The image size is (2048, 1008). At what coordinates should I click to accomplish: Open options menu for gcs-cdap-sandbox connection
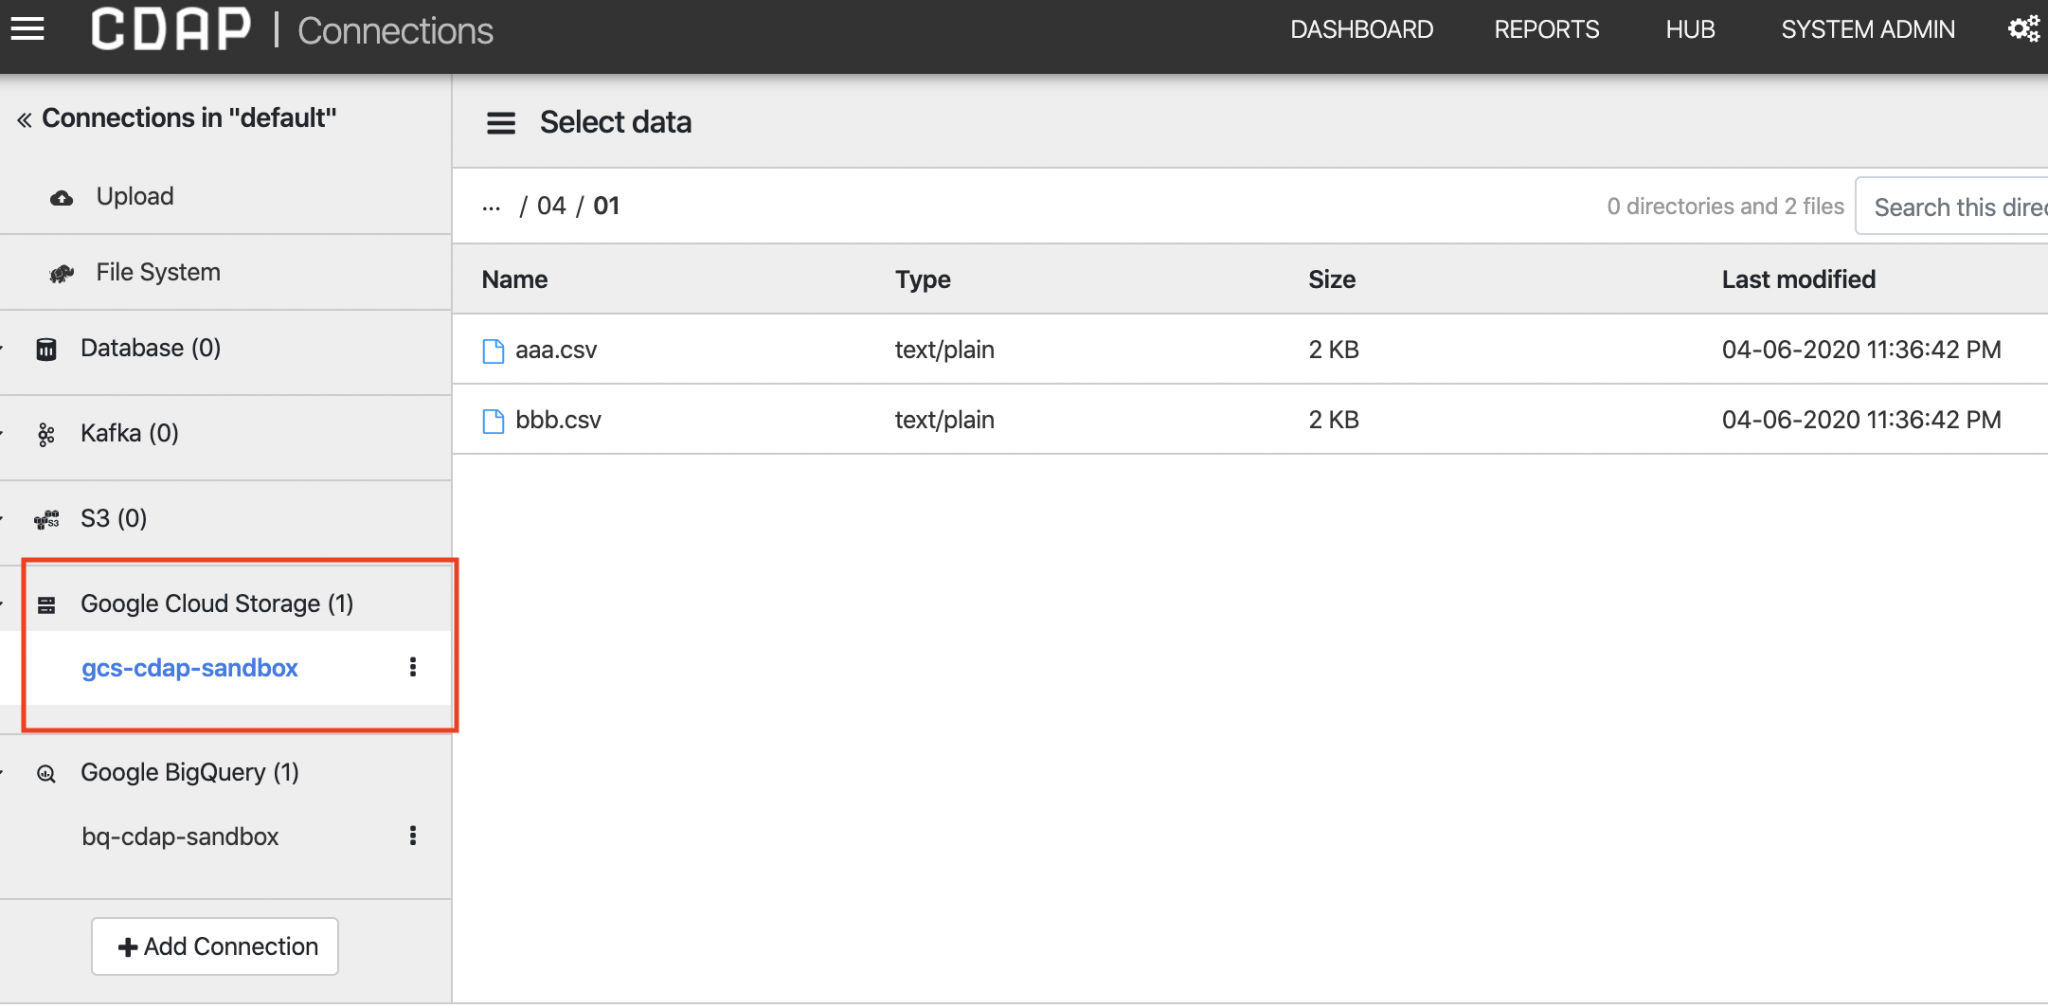pos(413,667)
